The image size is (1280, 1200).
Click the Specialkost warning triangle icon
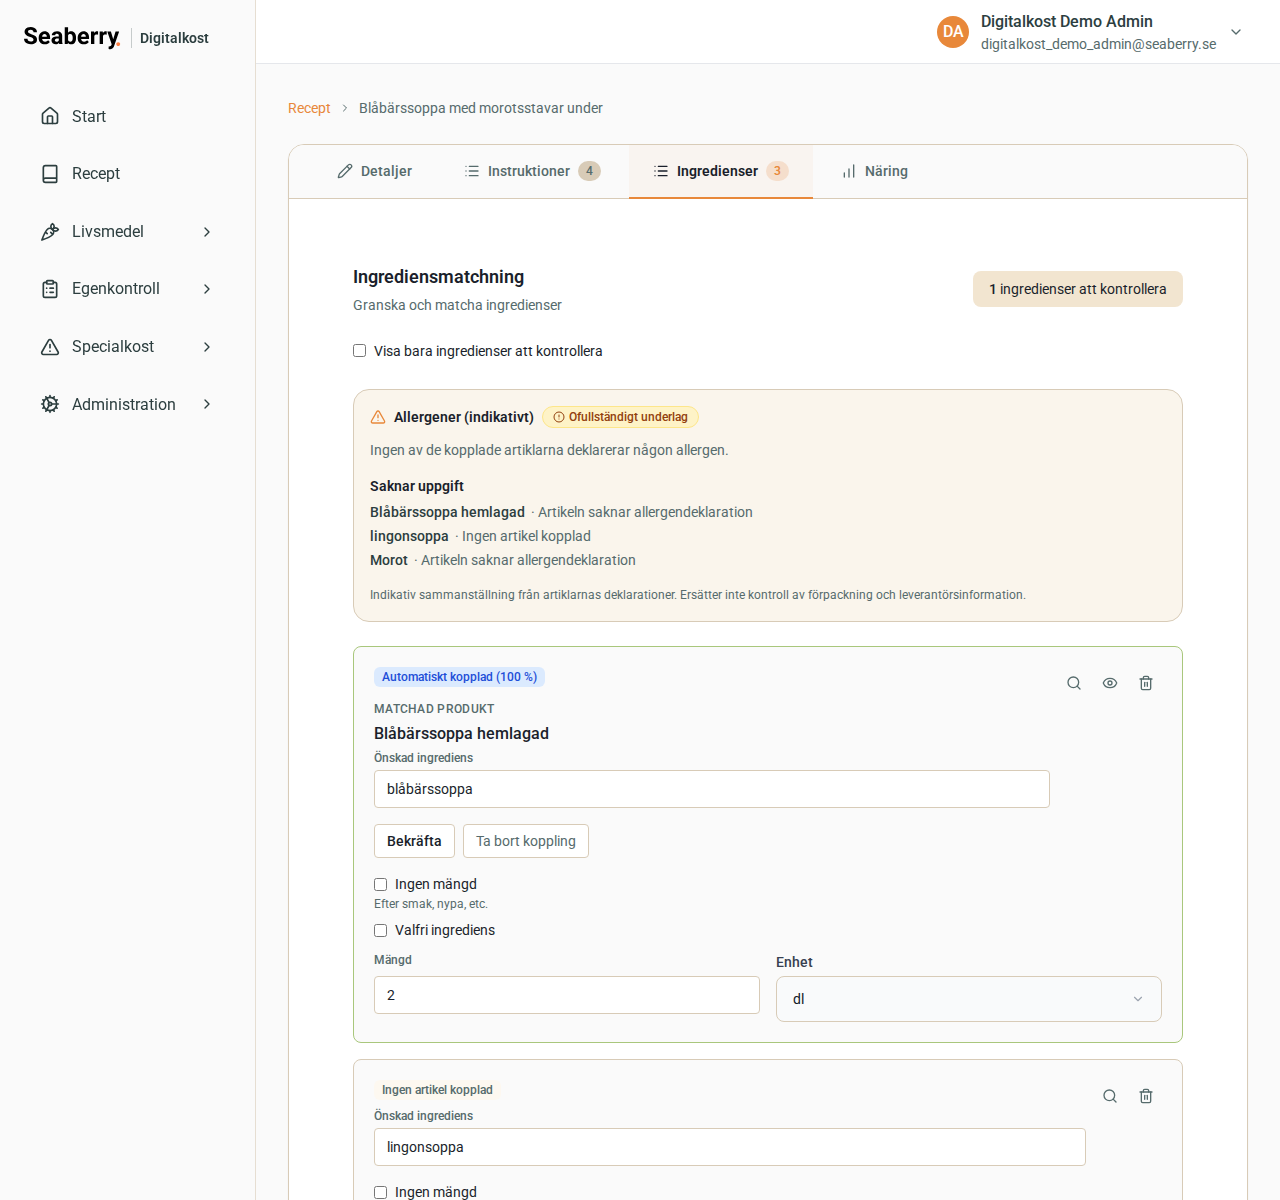(x=50, y=347)
